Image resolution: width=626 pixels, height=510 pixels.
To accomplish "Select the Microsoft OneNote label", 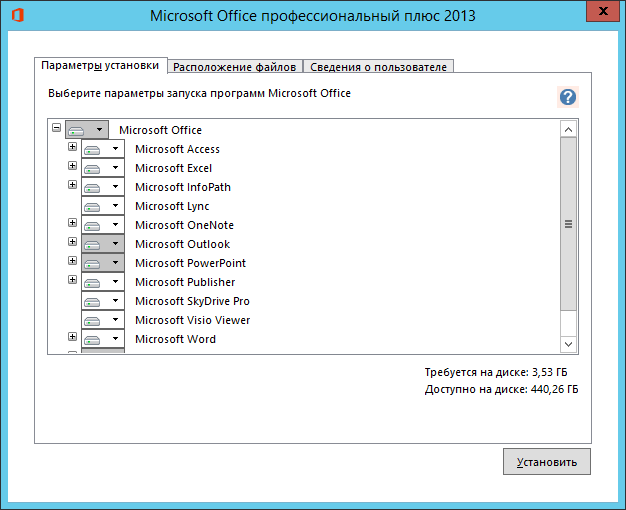I will point(184,225).
